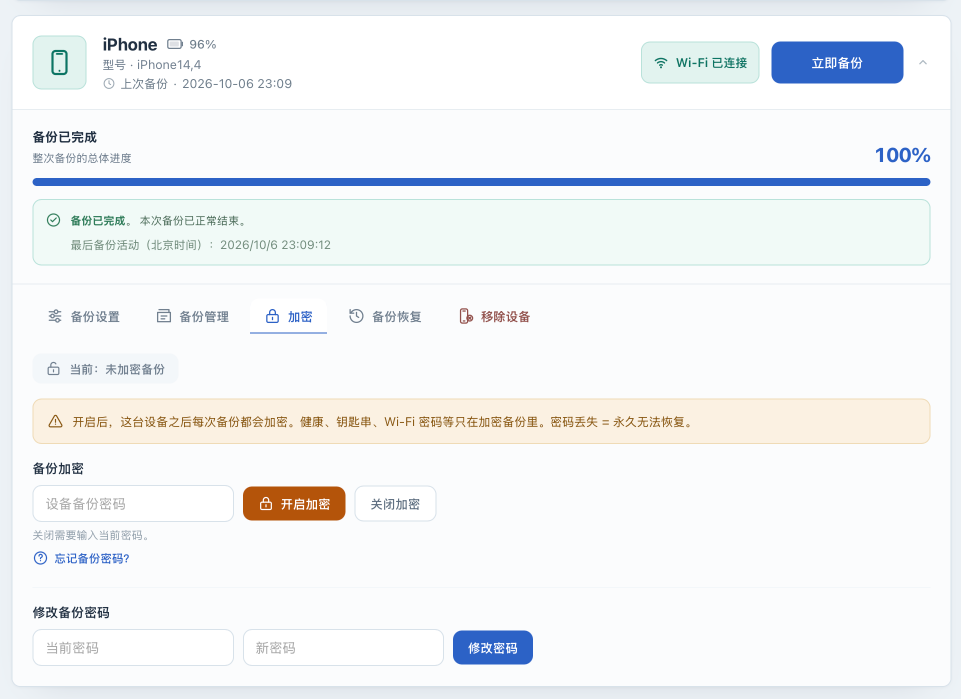Click the clock icon before 上次备份
The image size is (961, 699).
(108, 84)
